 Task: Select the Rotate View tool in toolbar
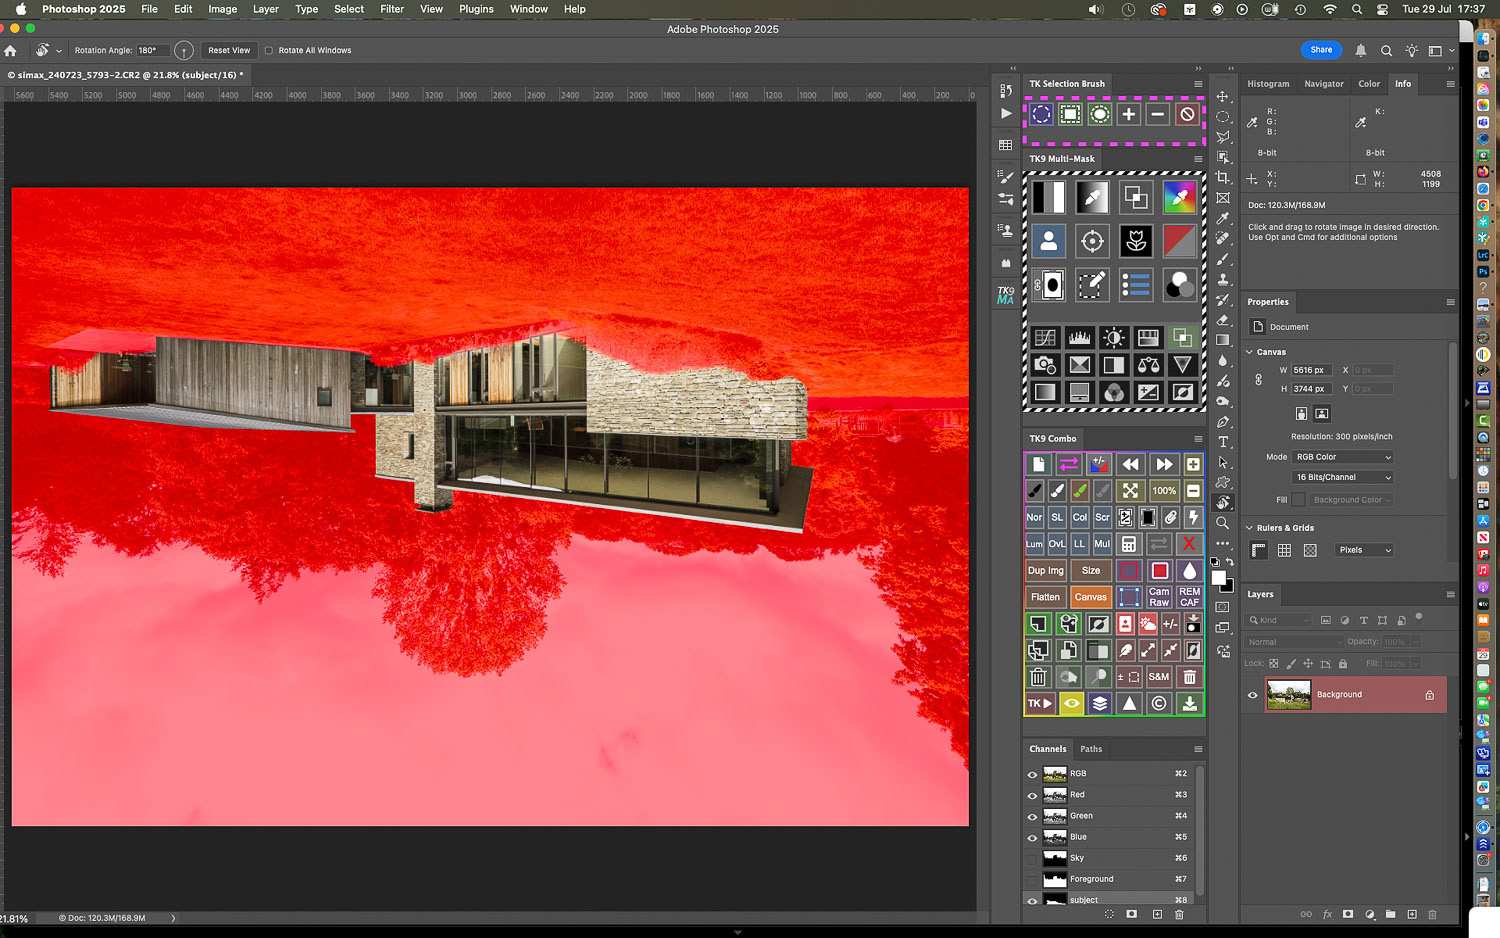coord(1223,503)
